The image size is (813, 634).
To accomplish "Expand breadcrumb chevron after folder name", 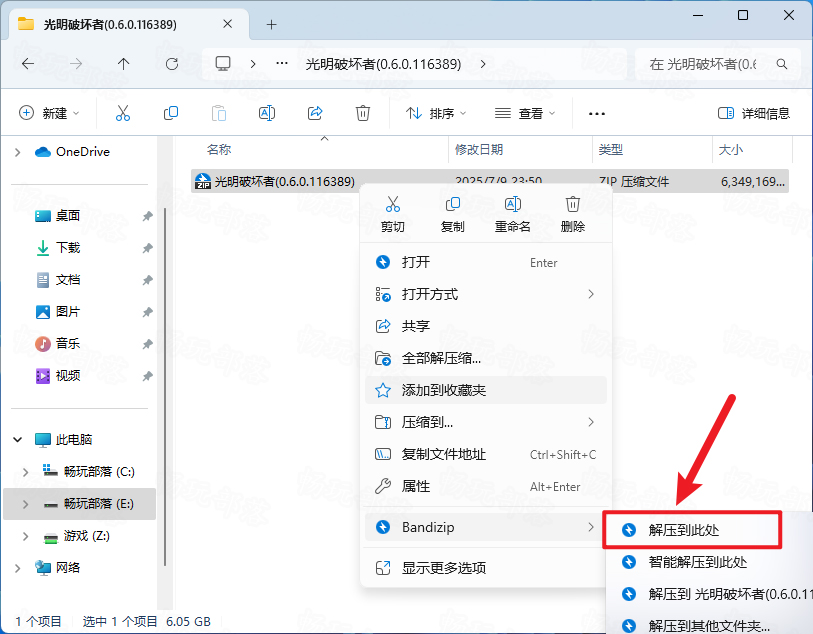I will [x=483, y=64].
